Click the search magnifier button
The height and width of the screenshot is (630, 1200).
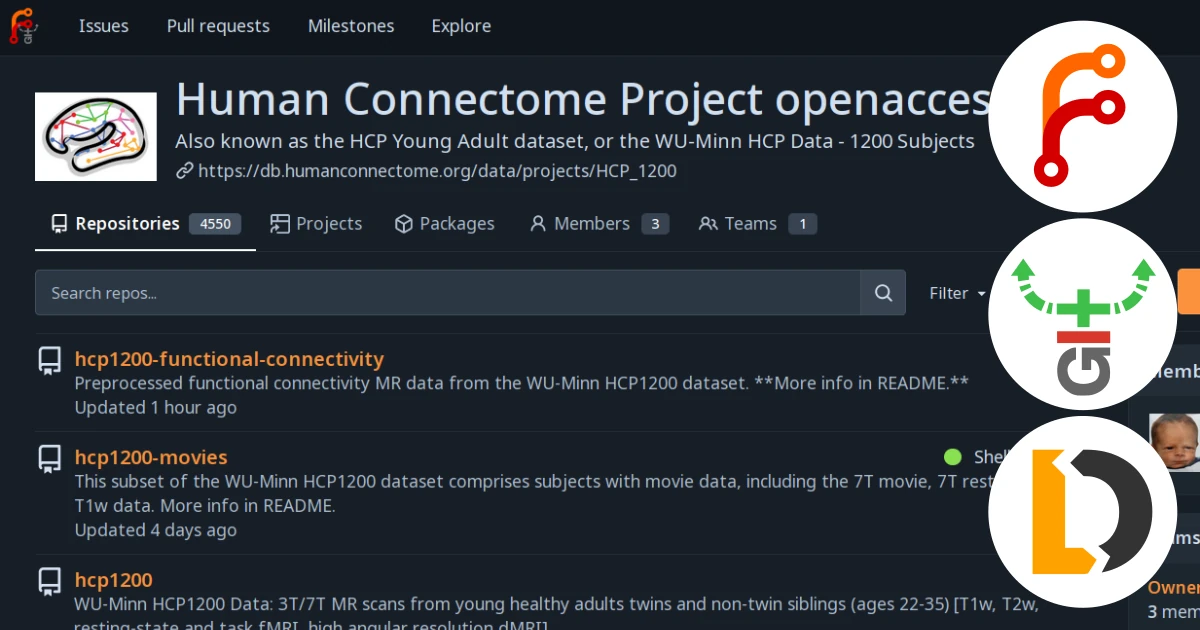point(883,293)
